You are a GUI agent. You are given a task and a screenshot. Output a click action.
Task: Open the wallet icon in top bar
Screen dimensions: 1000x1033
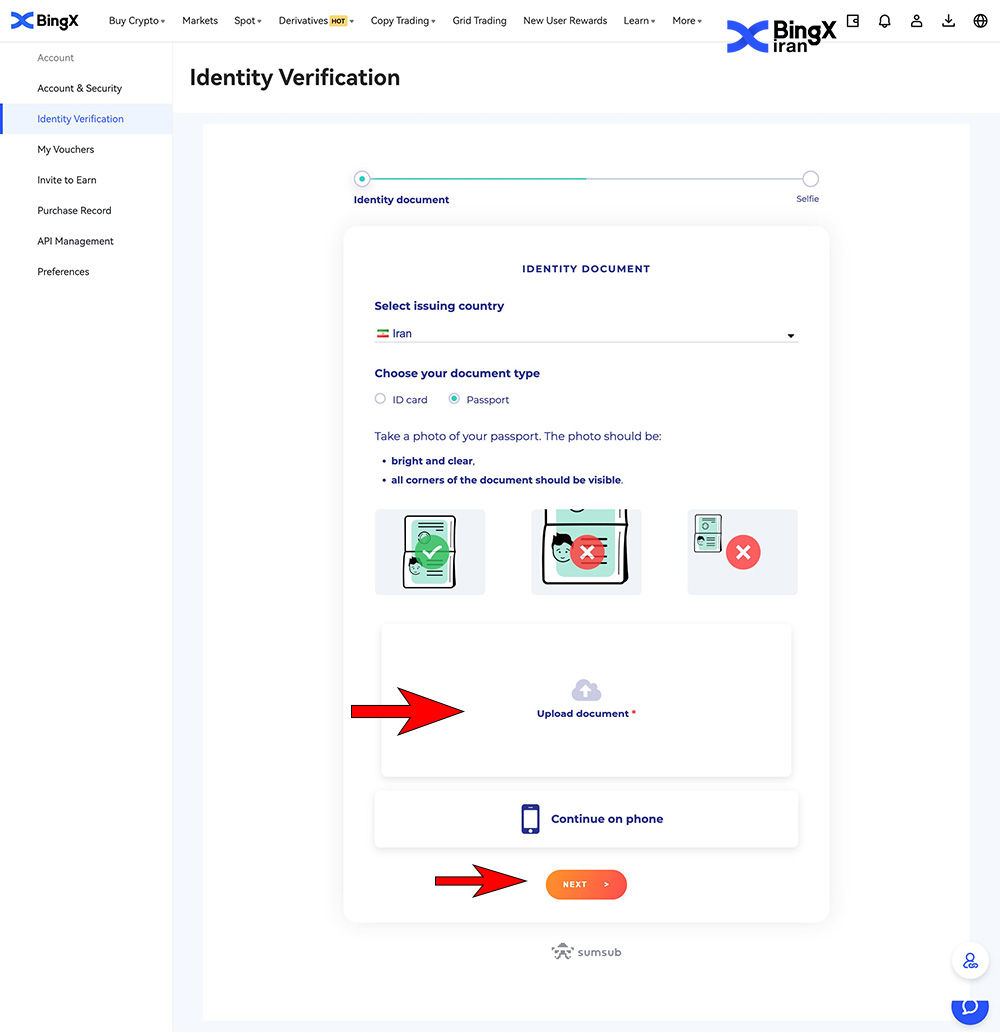[853, 21]
